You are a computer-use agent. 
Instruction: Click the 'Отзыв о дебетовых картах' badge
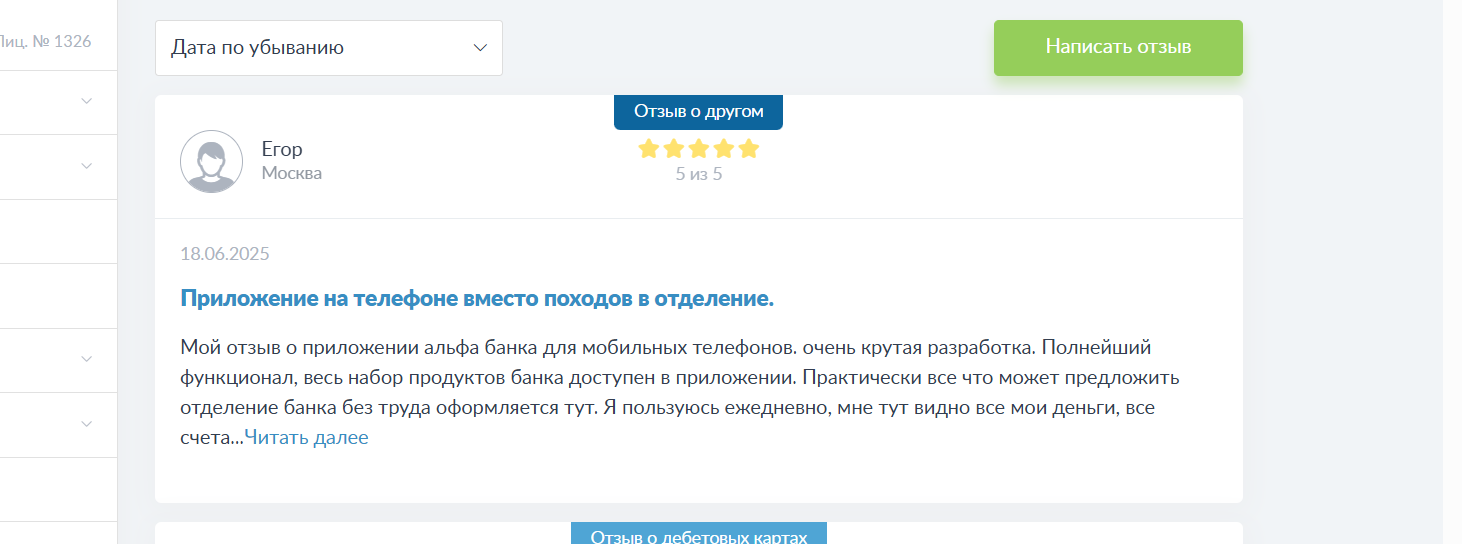698,534
